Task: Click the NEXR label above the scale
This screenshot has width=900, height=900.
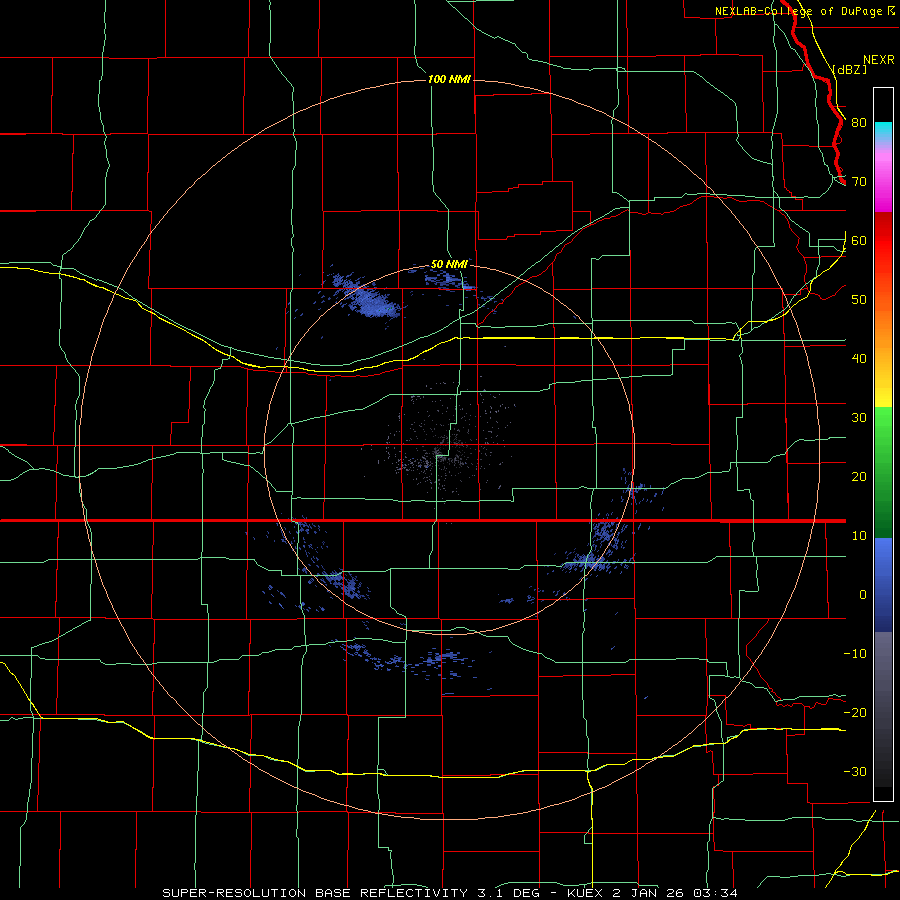Action: (x=878, y=60)
